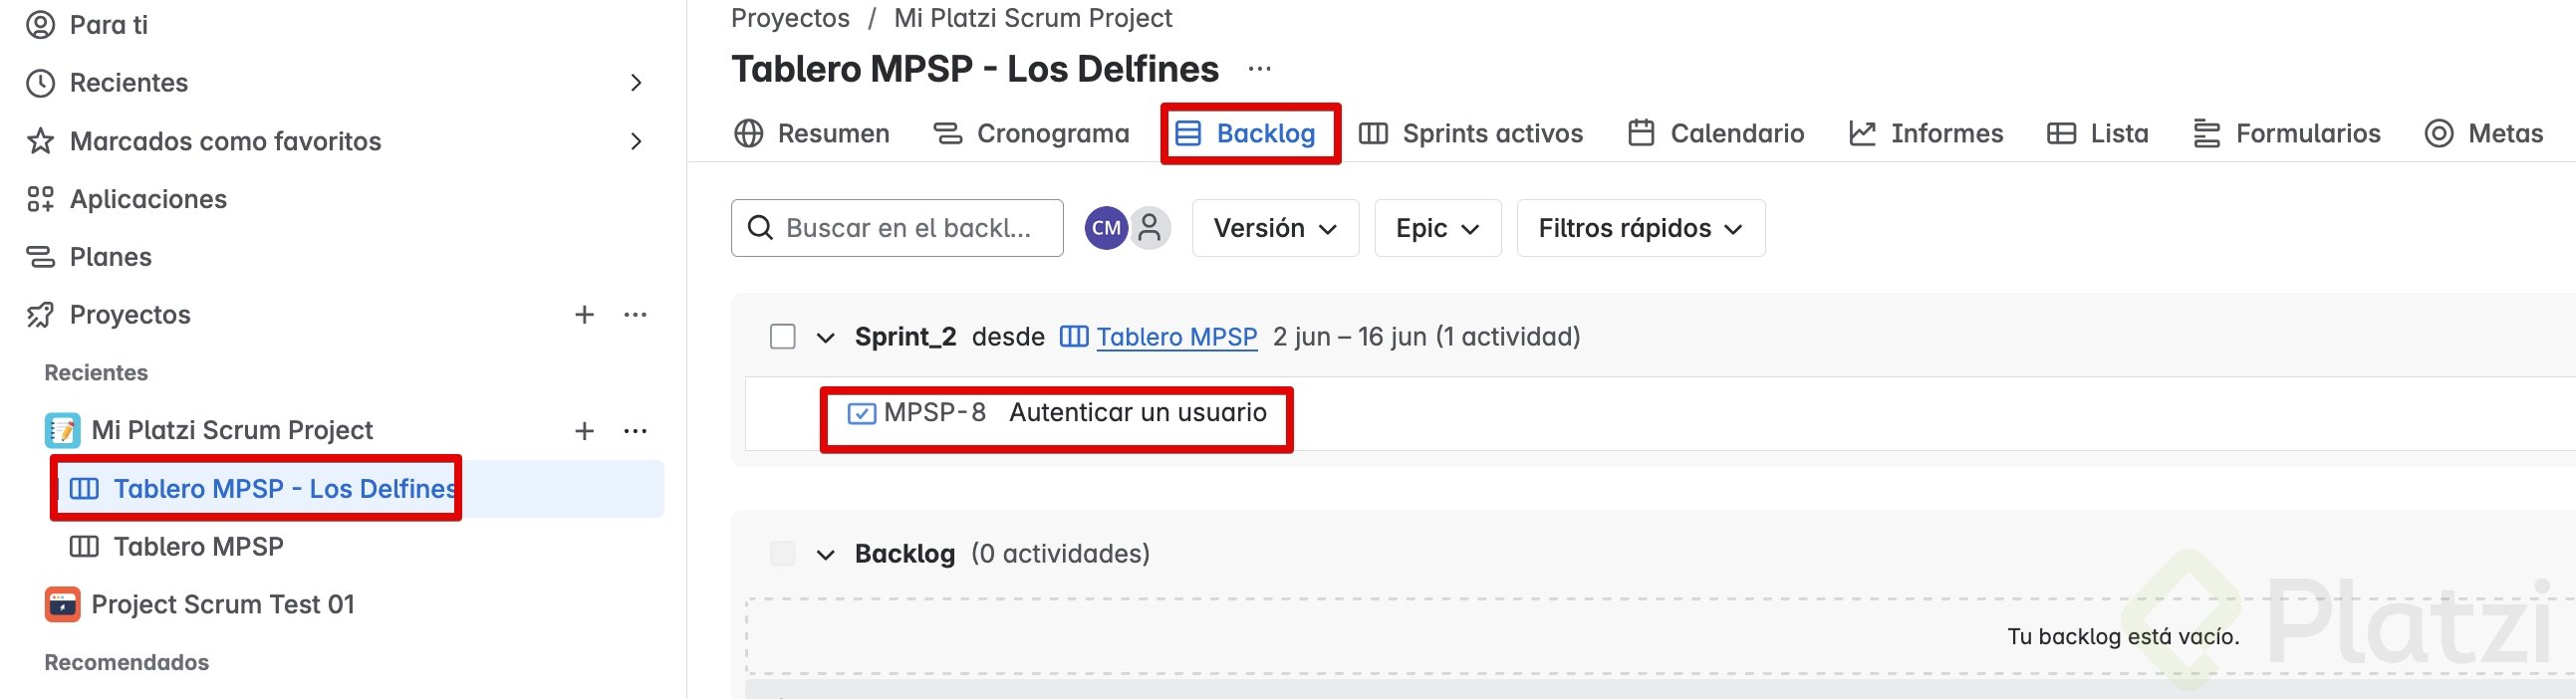Click the plus icon beside Mi Platzi Scrum Project
This screenshot has height=699, width=2576.
pyautogui.click(x=584, y=431)
